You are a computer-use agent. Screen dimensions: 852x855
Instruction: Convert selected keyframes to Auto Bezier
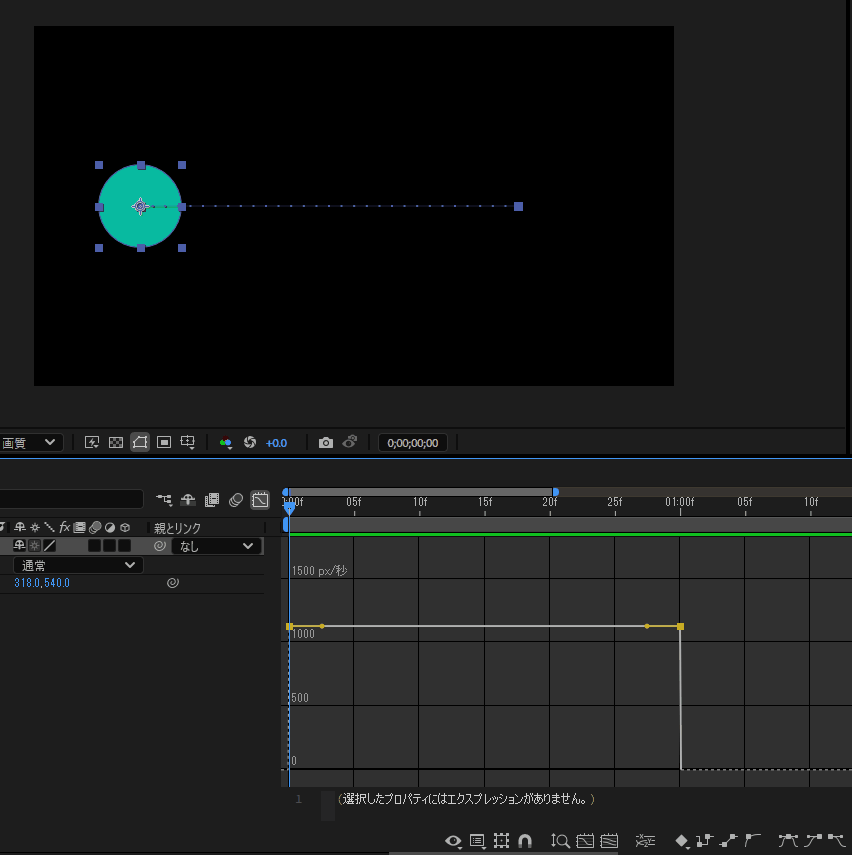point(753,841)
